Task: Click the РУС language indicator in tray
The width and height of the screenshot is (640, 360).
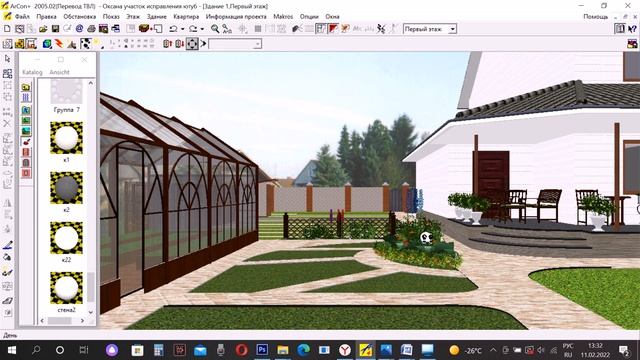Action: pos(568,346)
